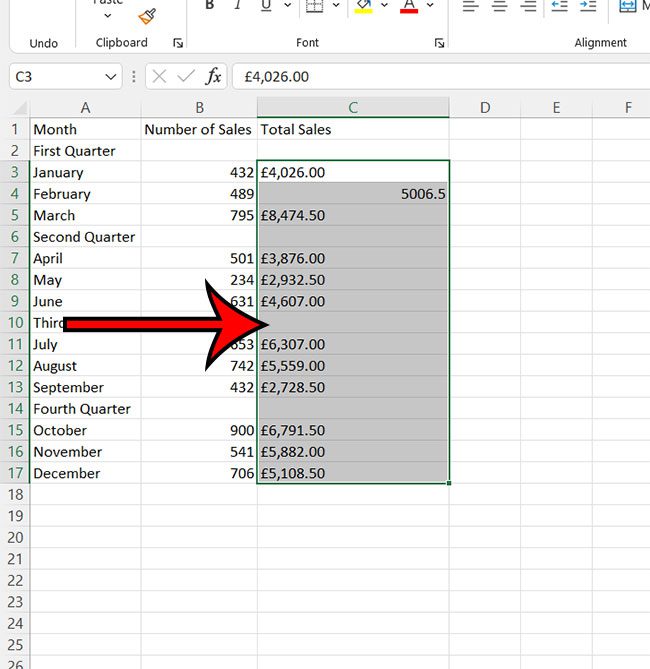Select the column D header
This screenshot has width=650, height=669.
(x=484, y=107)
